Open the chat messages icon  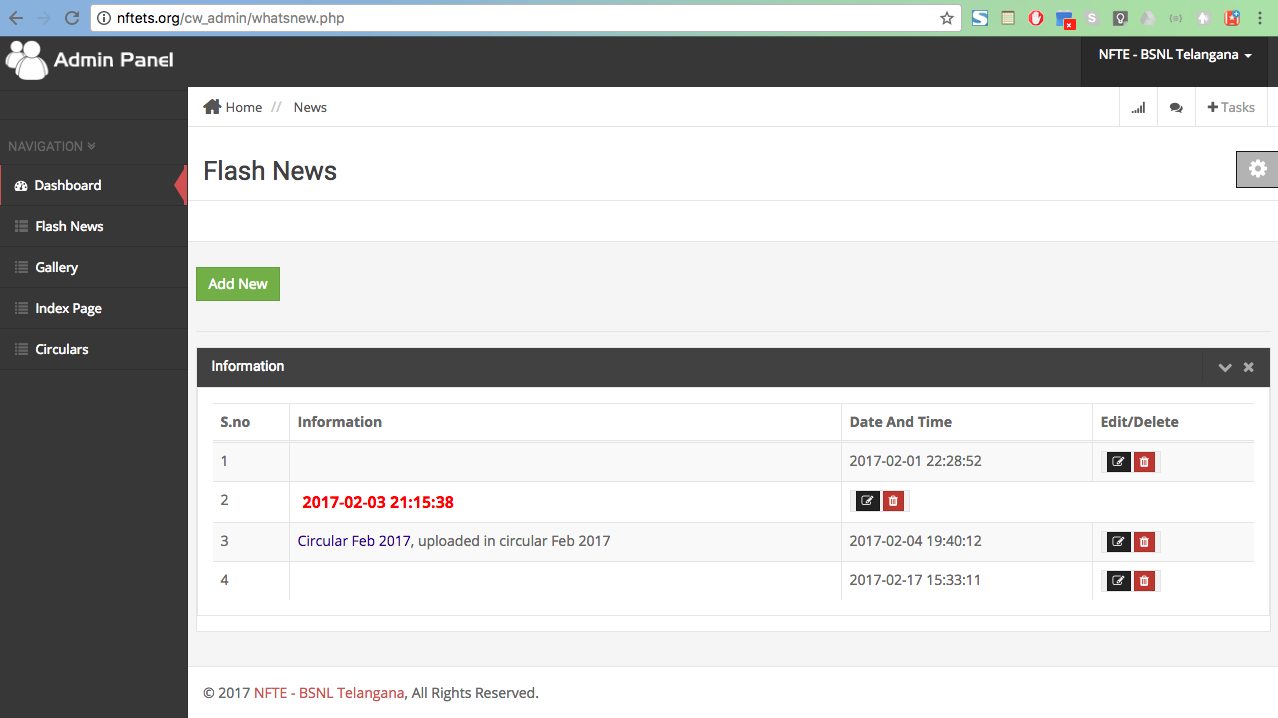click(1176, 108)
